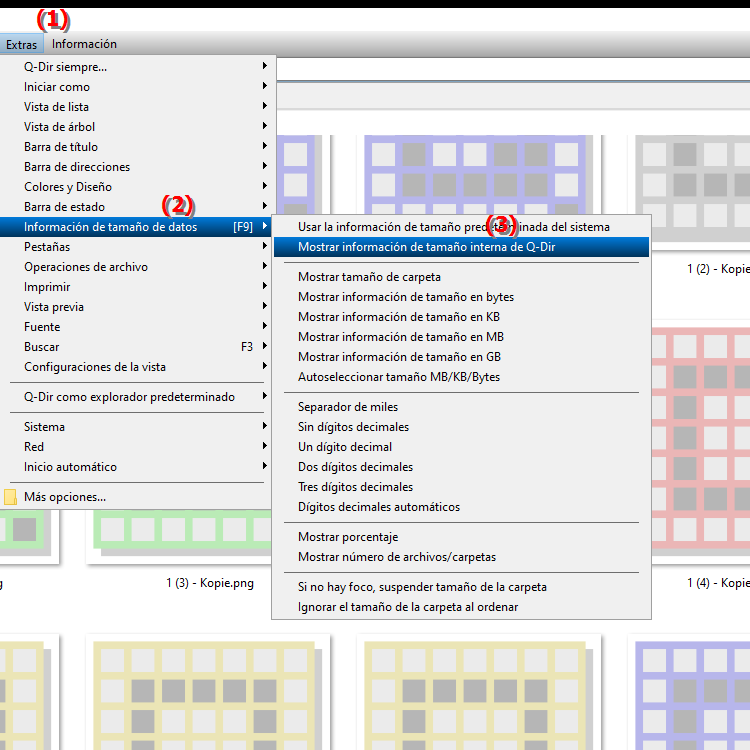Expand arrow next to Sistema
The image size is (750, 750).
pos(265,426)
